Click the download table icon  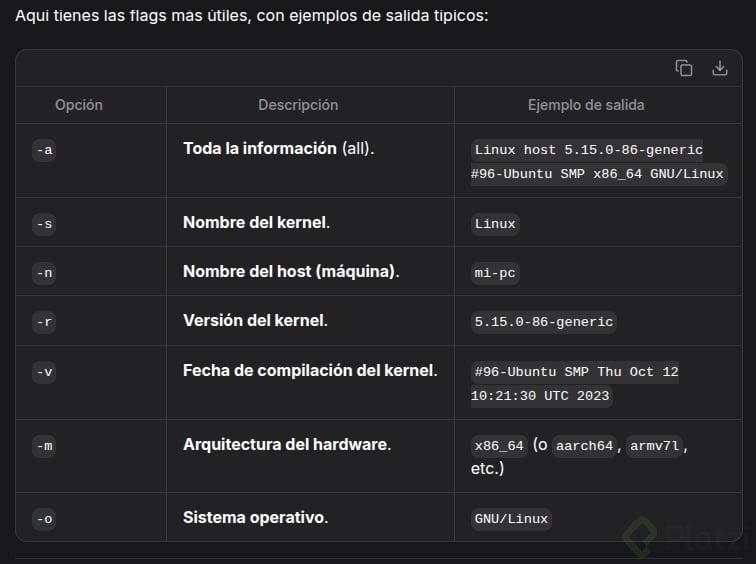719,68
